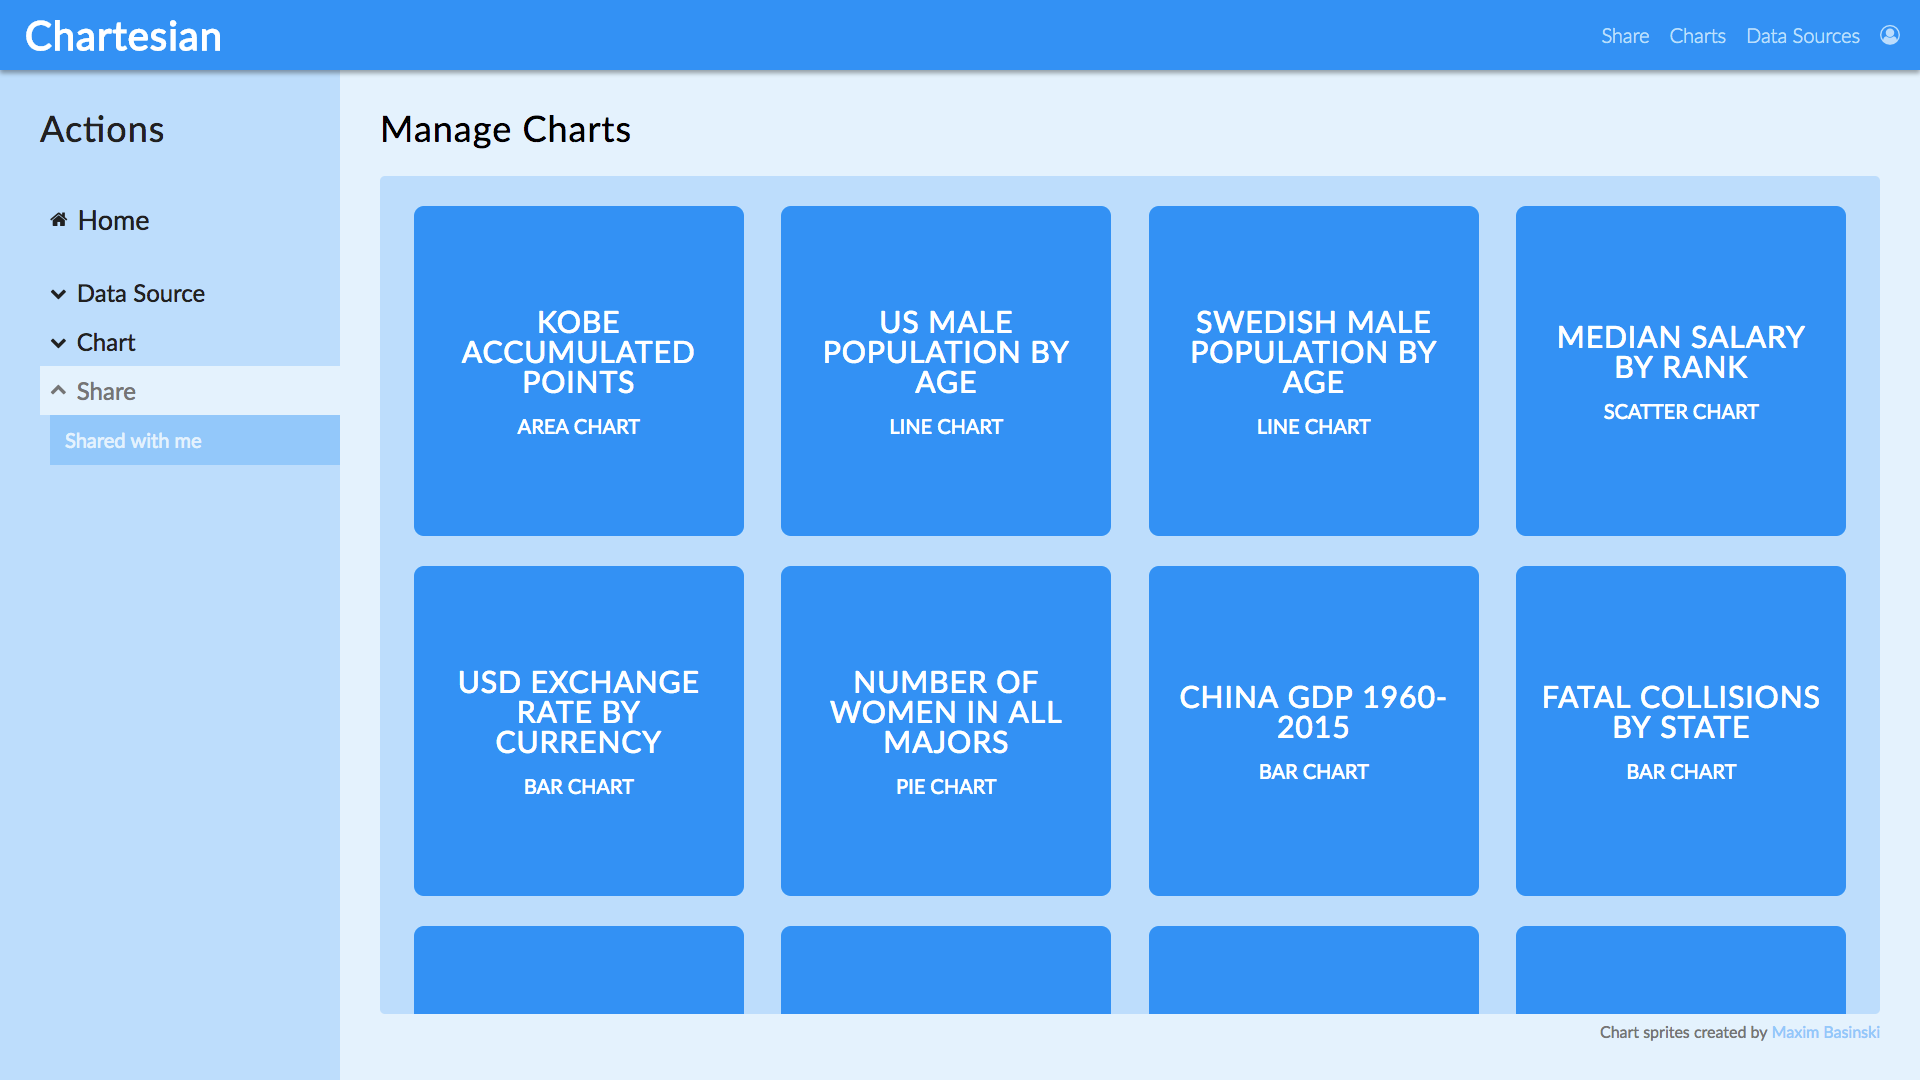Open US Male Population line chart
This screenshot has height=1080, width=1920.
point(945,371)
